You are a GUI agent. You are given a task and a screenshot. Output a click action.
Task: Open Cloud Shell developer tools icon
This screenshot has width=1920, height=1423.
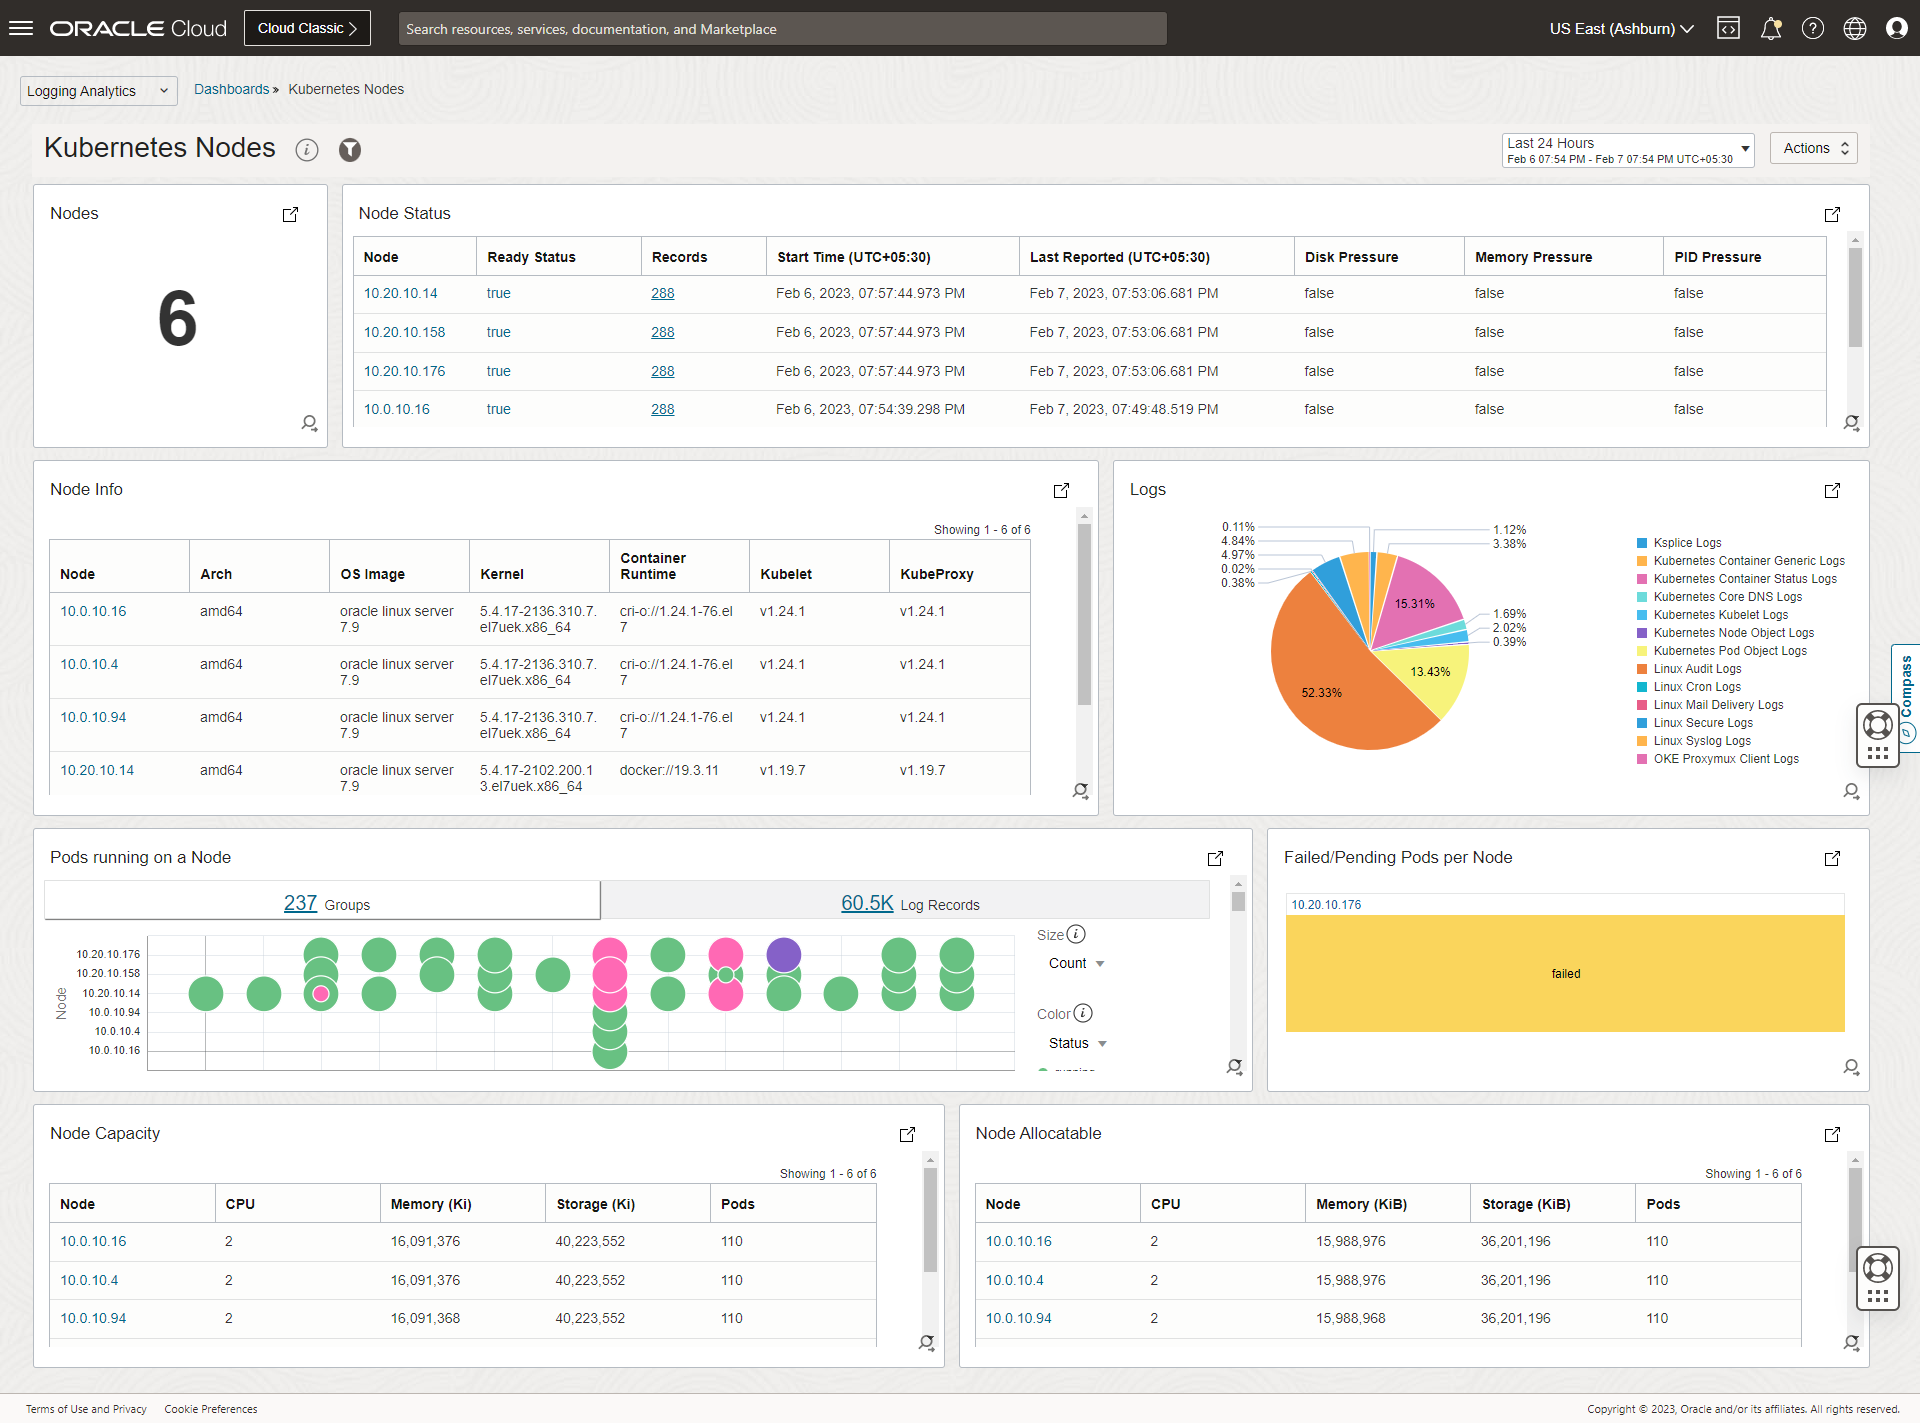[x=1728, y=28]
